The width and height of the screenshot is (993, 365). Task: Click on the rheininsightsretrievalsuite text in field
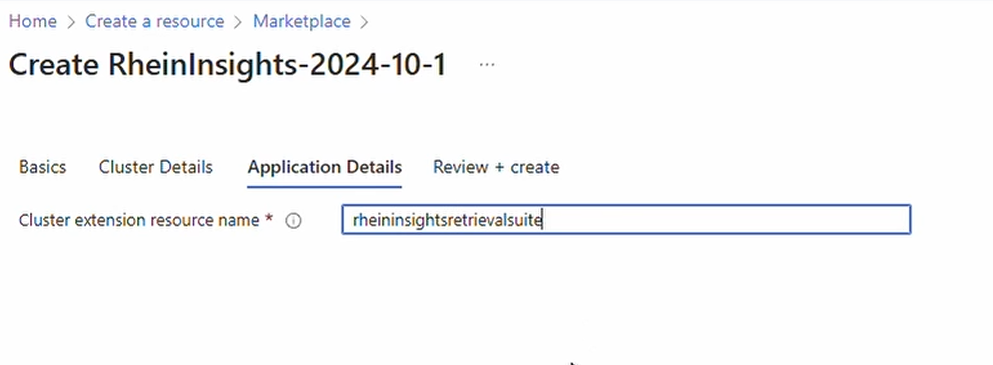447,221
